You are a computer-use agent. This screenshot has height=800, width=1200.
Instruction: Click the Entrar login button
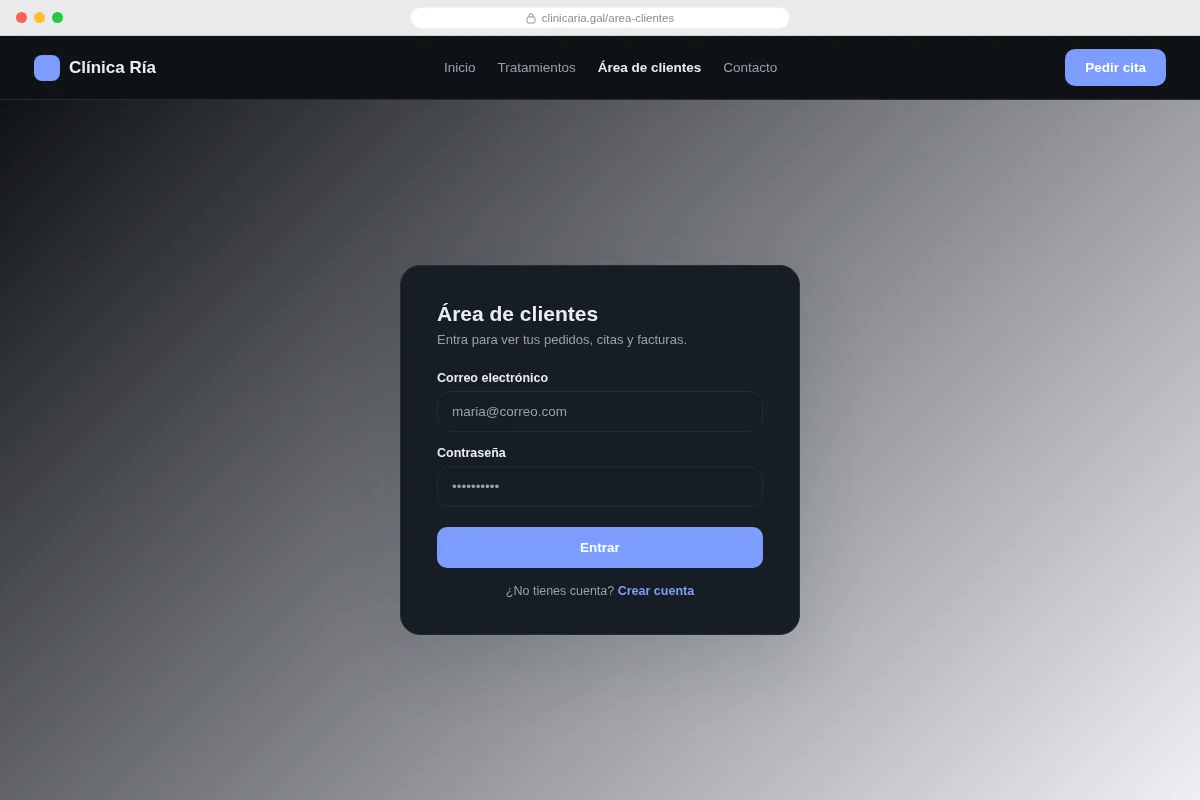(600, 548)
